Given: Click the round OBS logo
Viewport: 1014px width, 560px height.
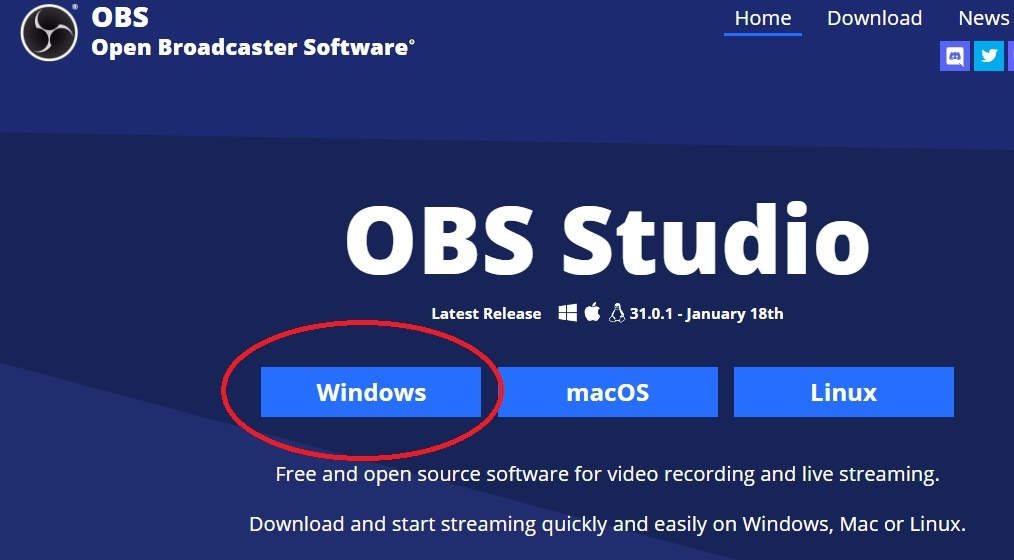Looking at the screenshot, I should coord(49,32).
